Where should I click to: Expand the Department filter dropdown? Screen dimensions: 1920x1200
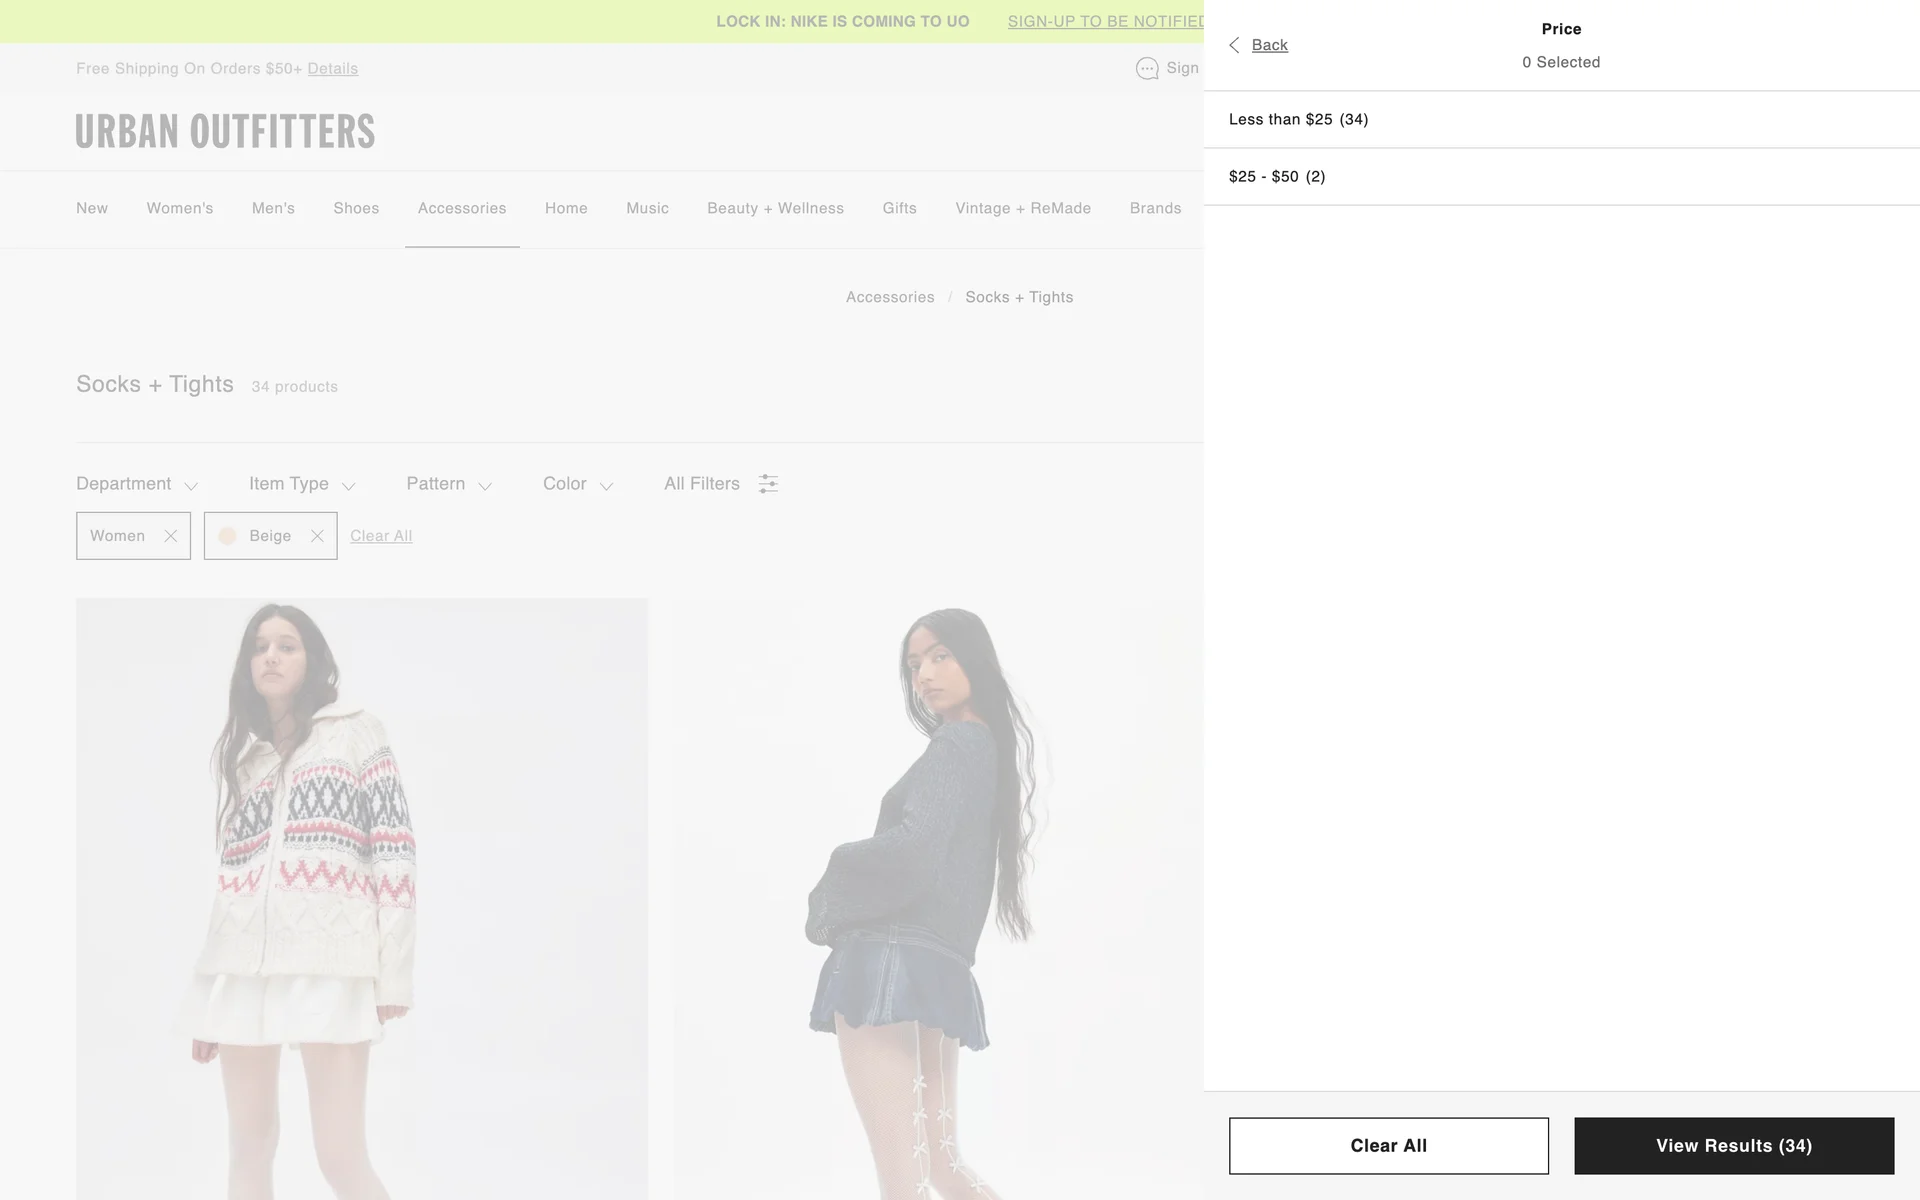(x=137, y=484)
